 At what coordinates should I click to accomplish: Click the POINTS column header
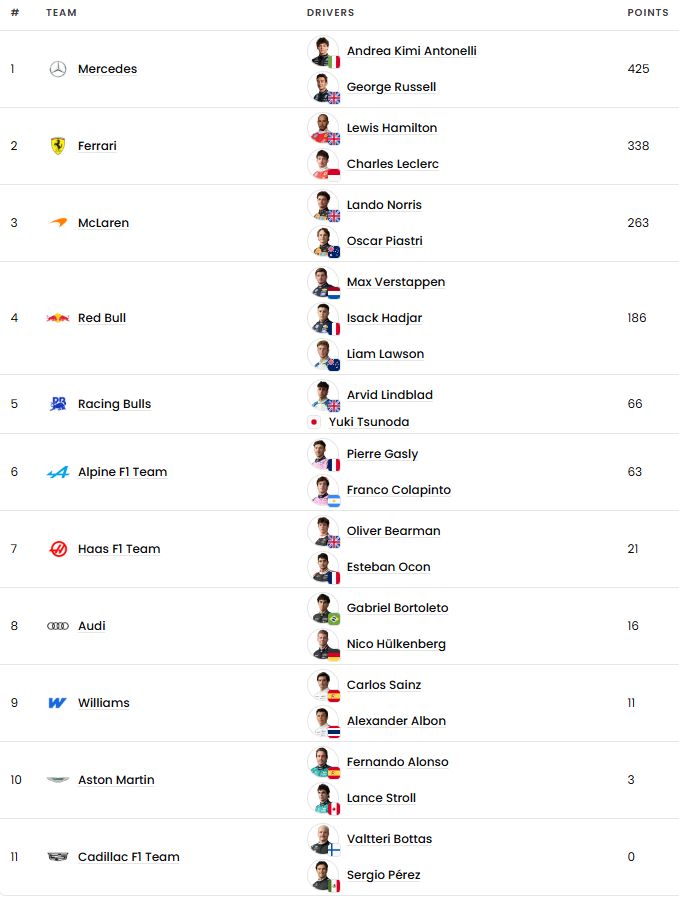648,13
